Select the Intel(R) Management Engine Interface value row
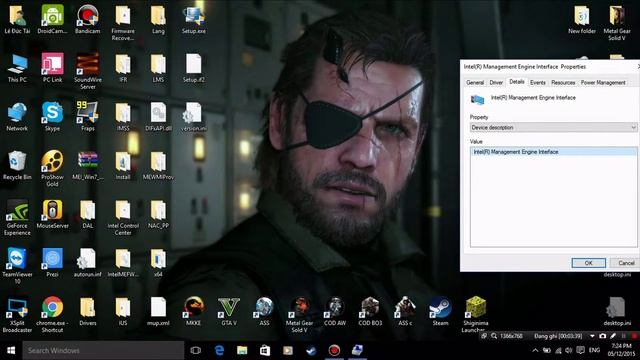This screenshot has width=640, height=360. click(x=553, y=152)
